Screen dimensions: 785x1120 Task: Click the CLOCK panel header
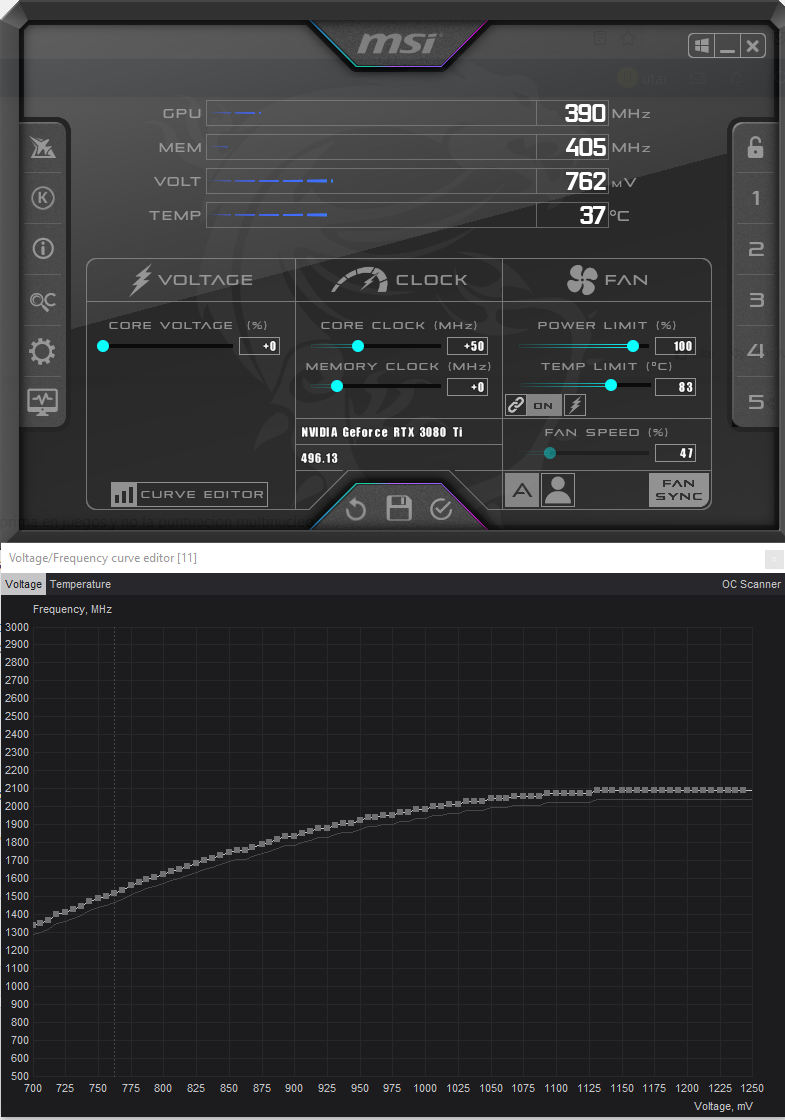(399, 280)
